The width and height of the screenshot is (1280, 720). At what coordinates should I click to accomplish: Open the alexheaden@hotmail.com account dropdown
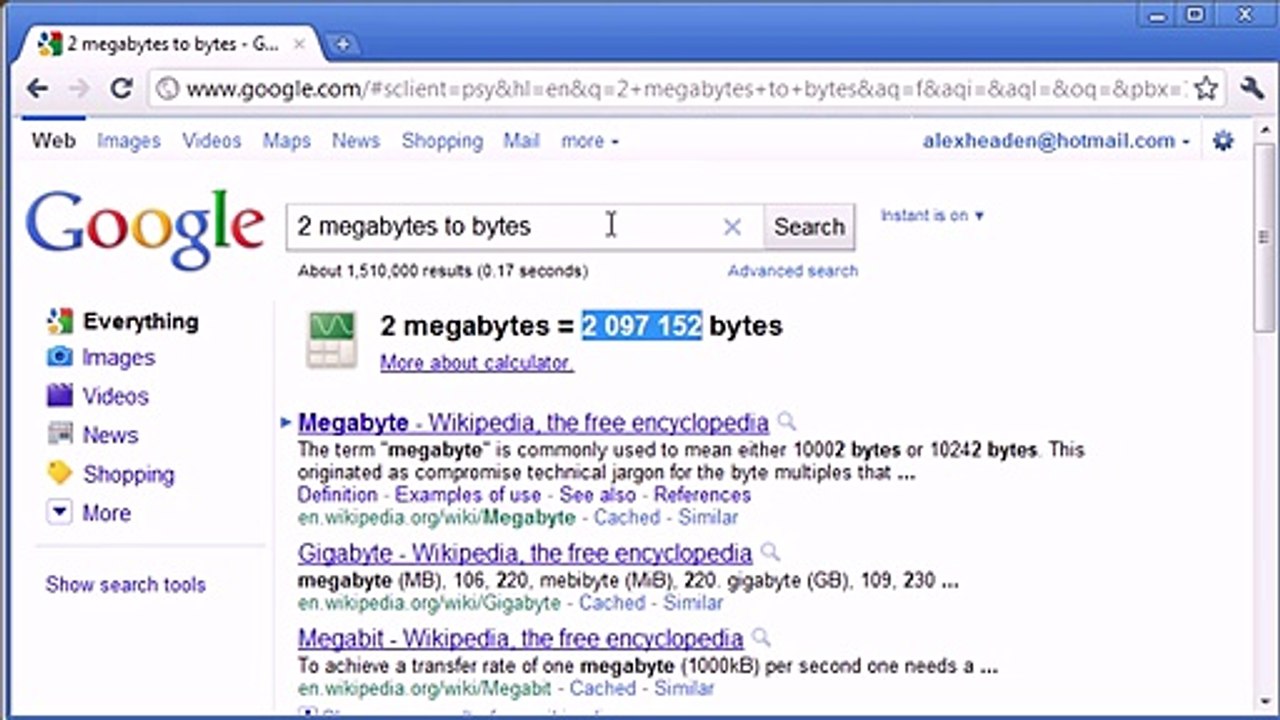pyautogui.click(x=1056, y=141)
